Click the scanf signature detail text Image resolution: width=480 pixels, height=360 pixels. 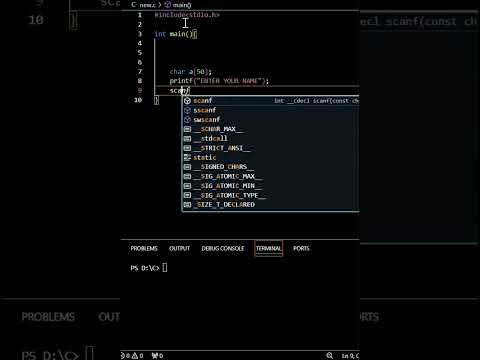316,101
